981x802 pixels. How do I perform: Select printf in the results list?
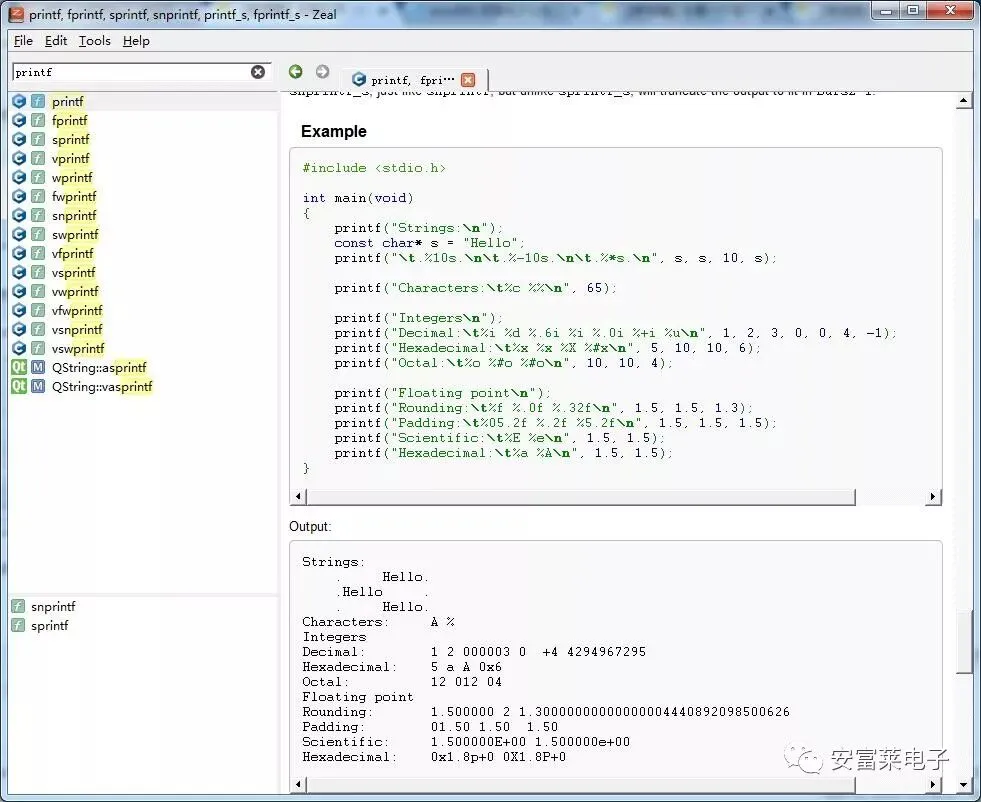pos(68,101)
